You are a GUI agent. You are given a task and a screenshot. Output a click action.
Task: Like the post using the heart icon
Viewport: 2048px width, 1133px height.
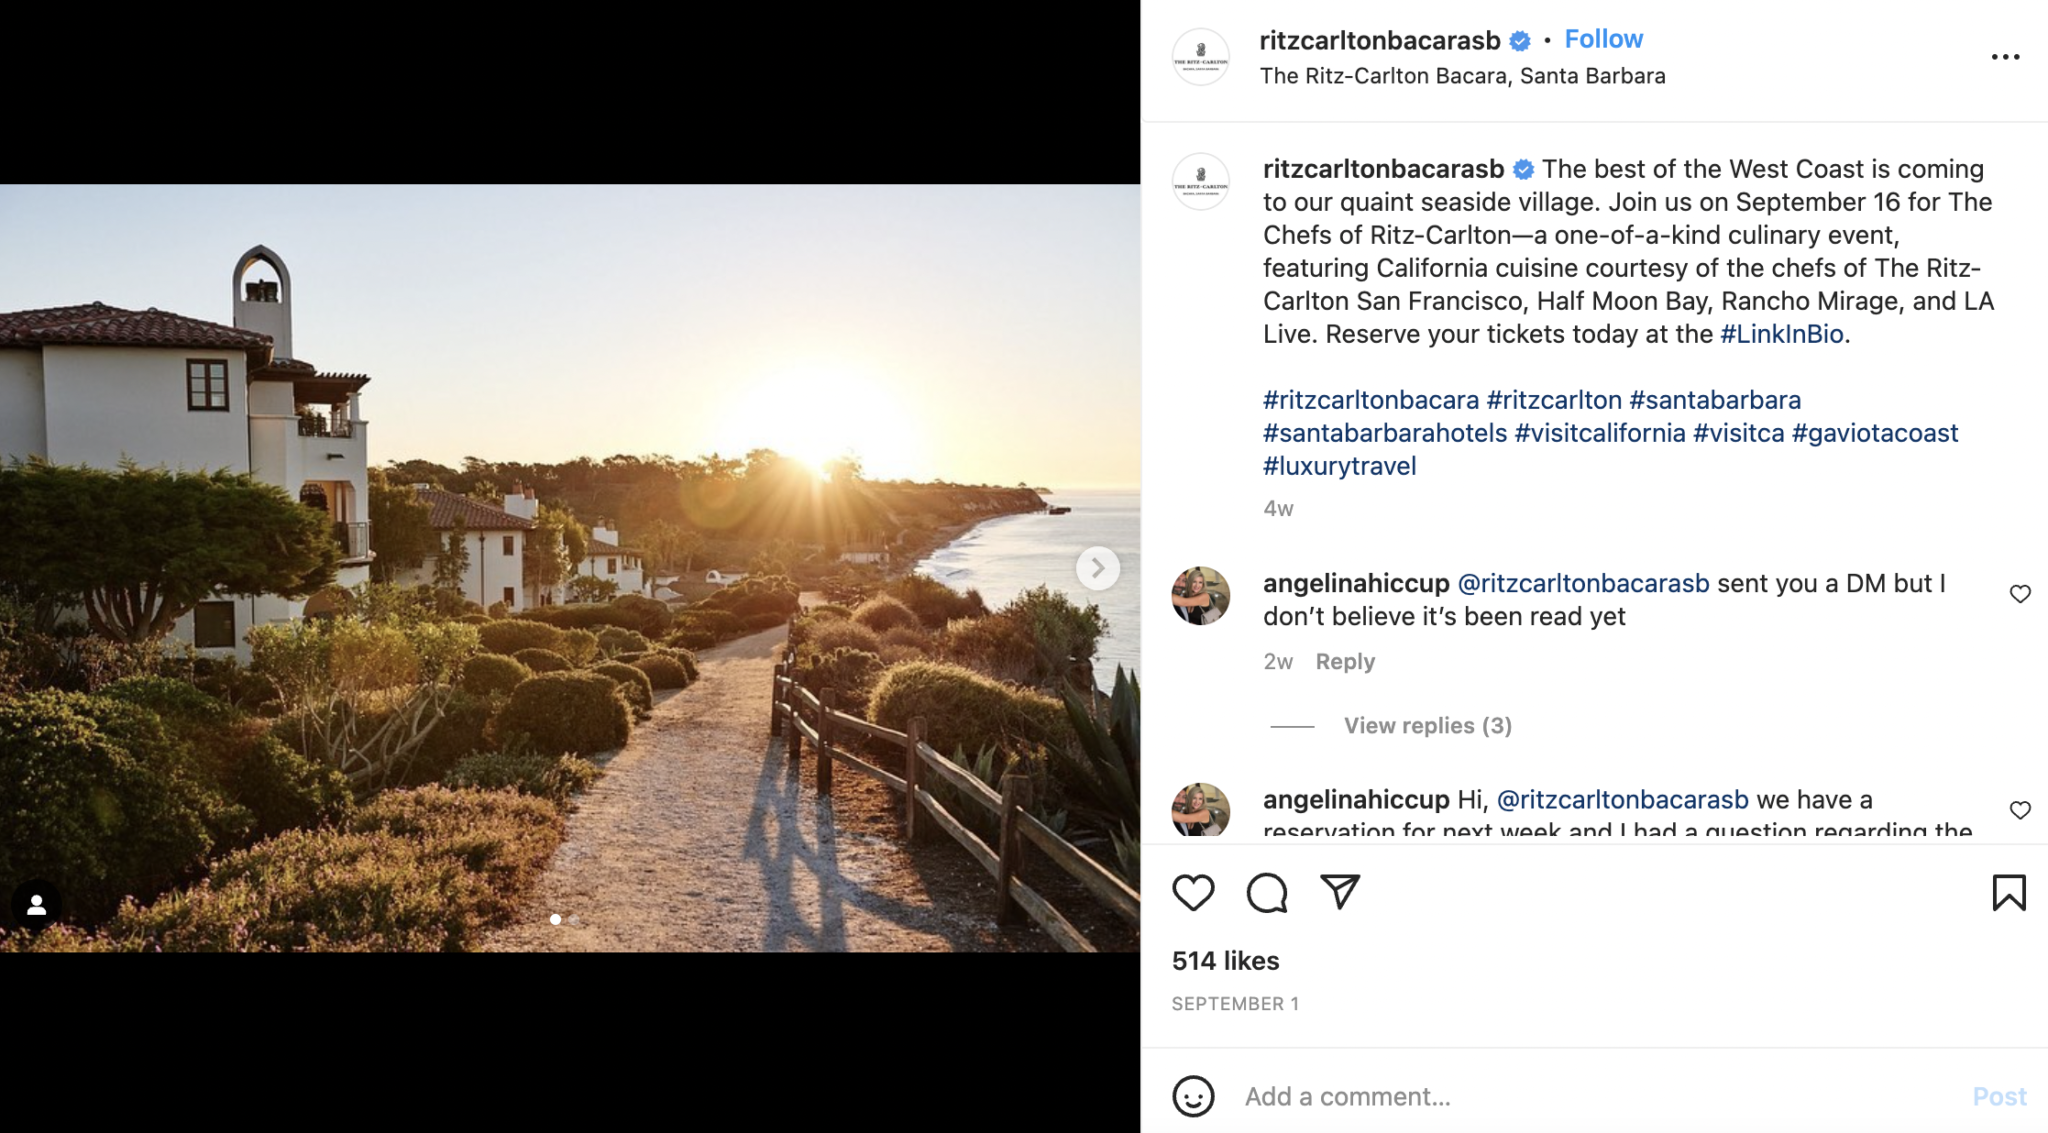coord(1192,892)
